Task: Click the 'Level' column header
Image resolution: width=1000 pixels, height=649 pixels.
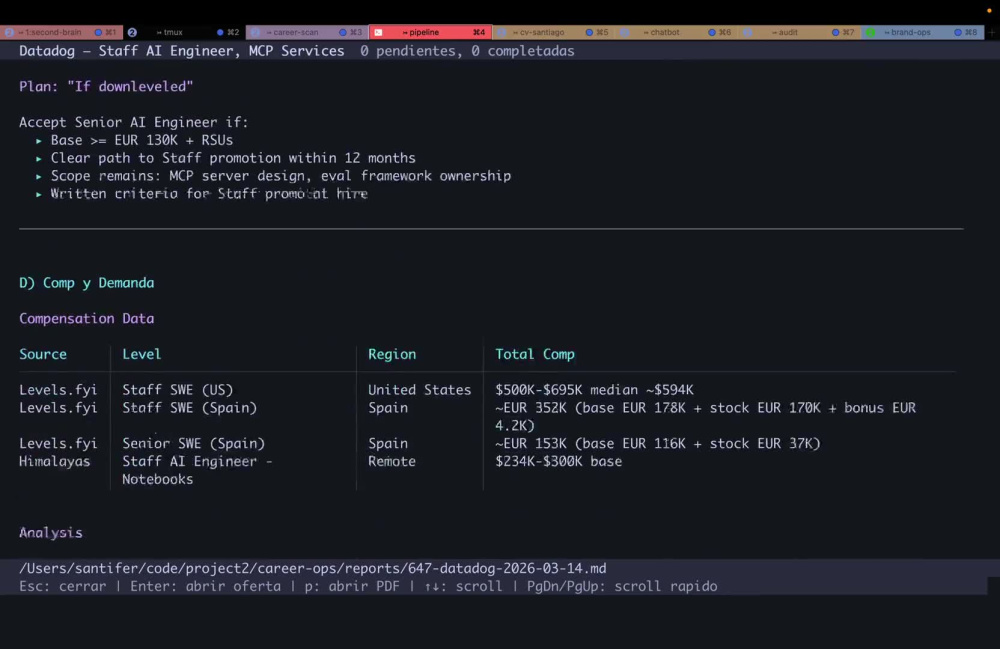Action: (x=142, y=354)
